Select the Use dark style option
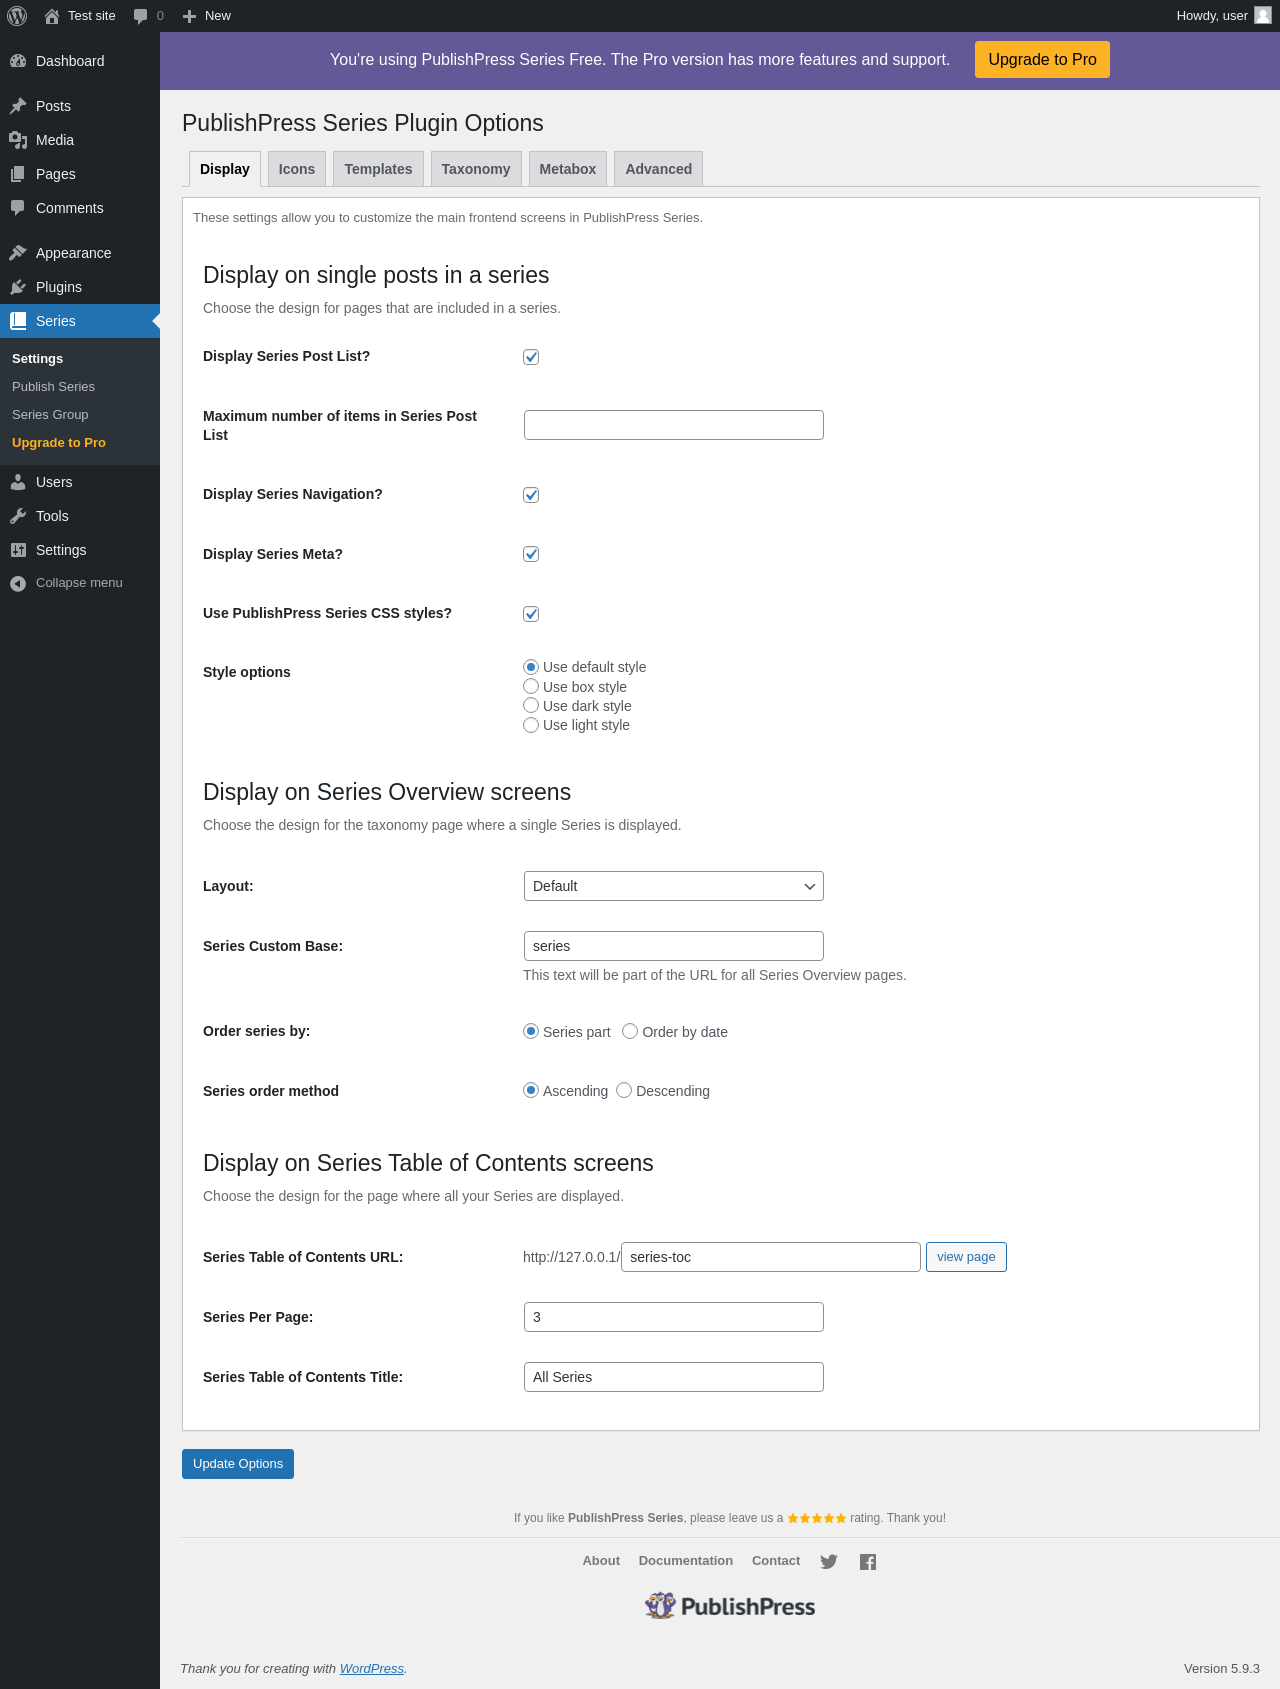Viewport: 1280px width, 1689px height. pyautogui.click(x=531, y=706)
